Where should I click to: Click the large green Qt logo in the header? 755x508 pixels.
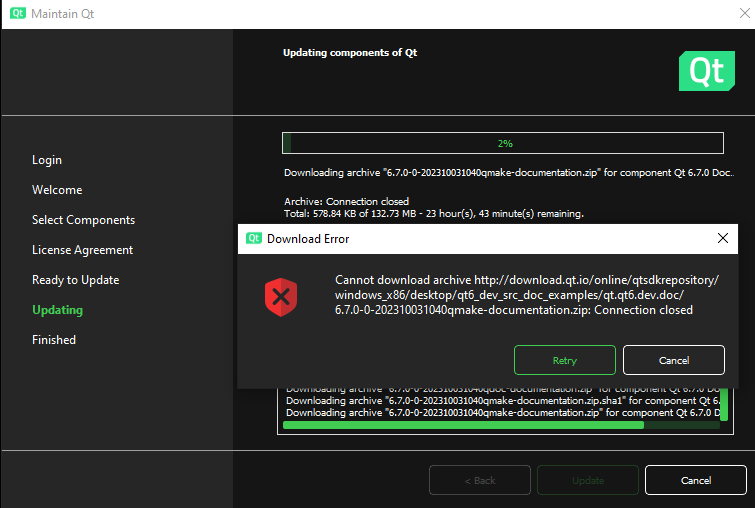[707, 73]
